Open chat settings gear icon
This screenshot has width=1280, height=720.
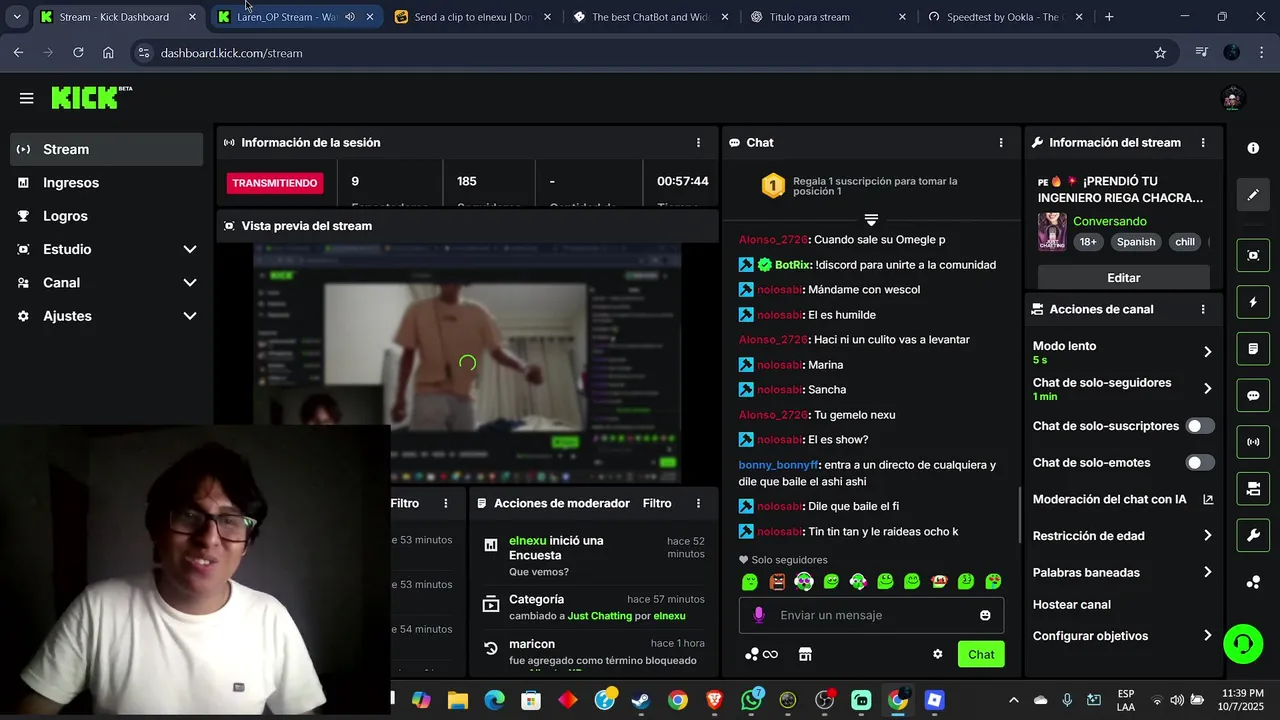[937, 654]
